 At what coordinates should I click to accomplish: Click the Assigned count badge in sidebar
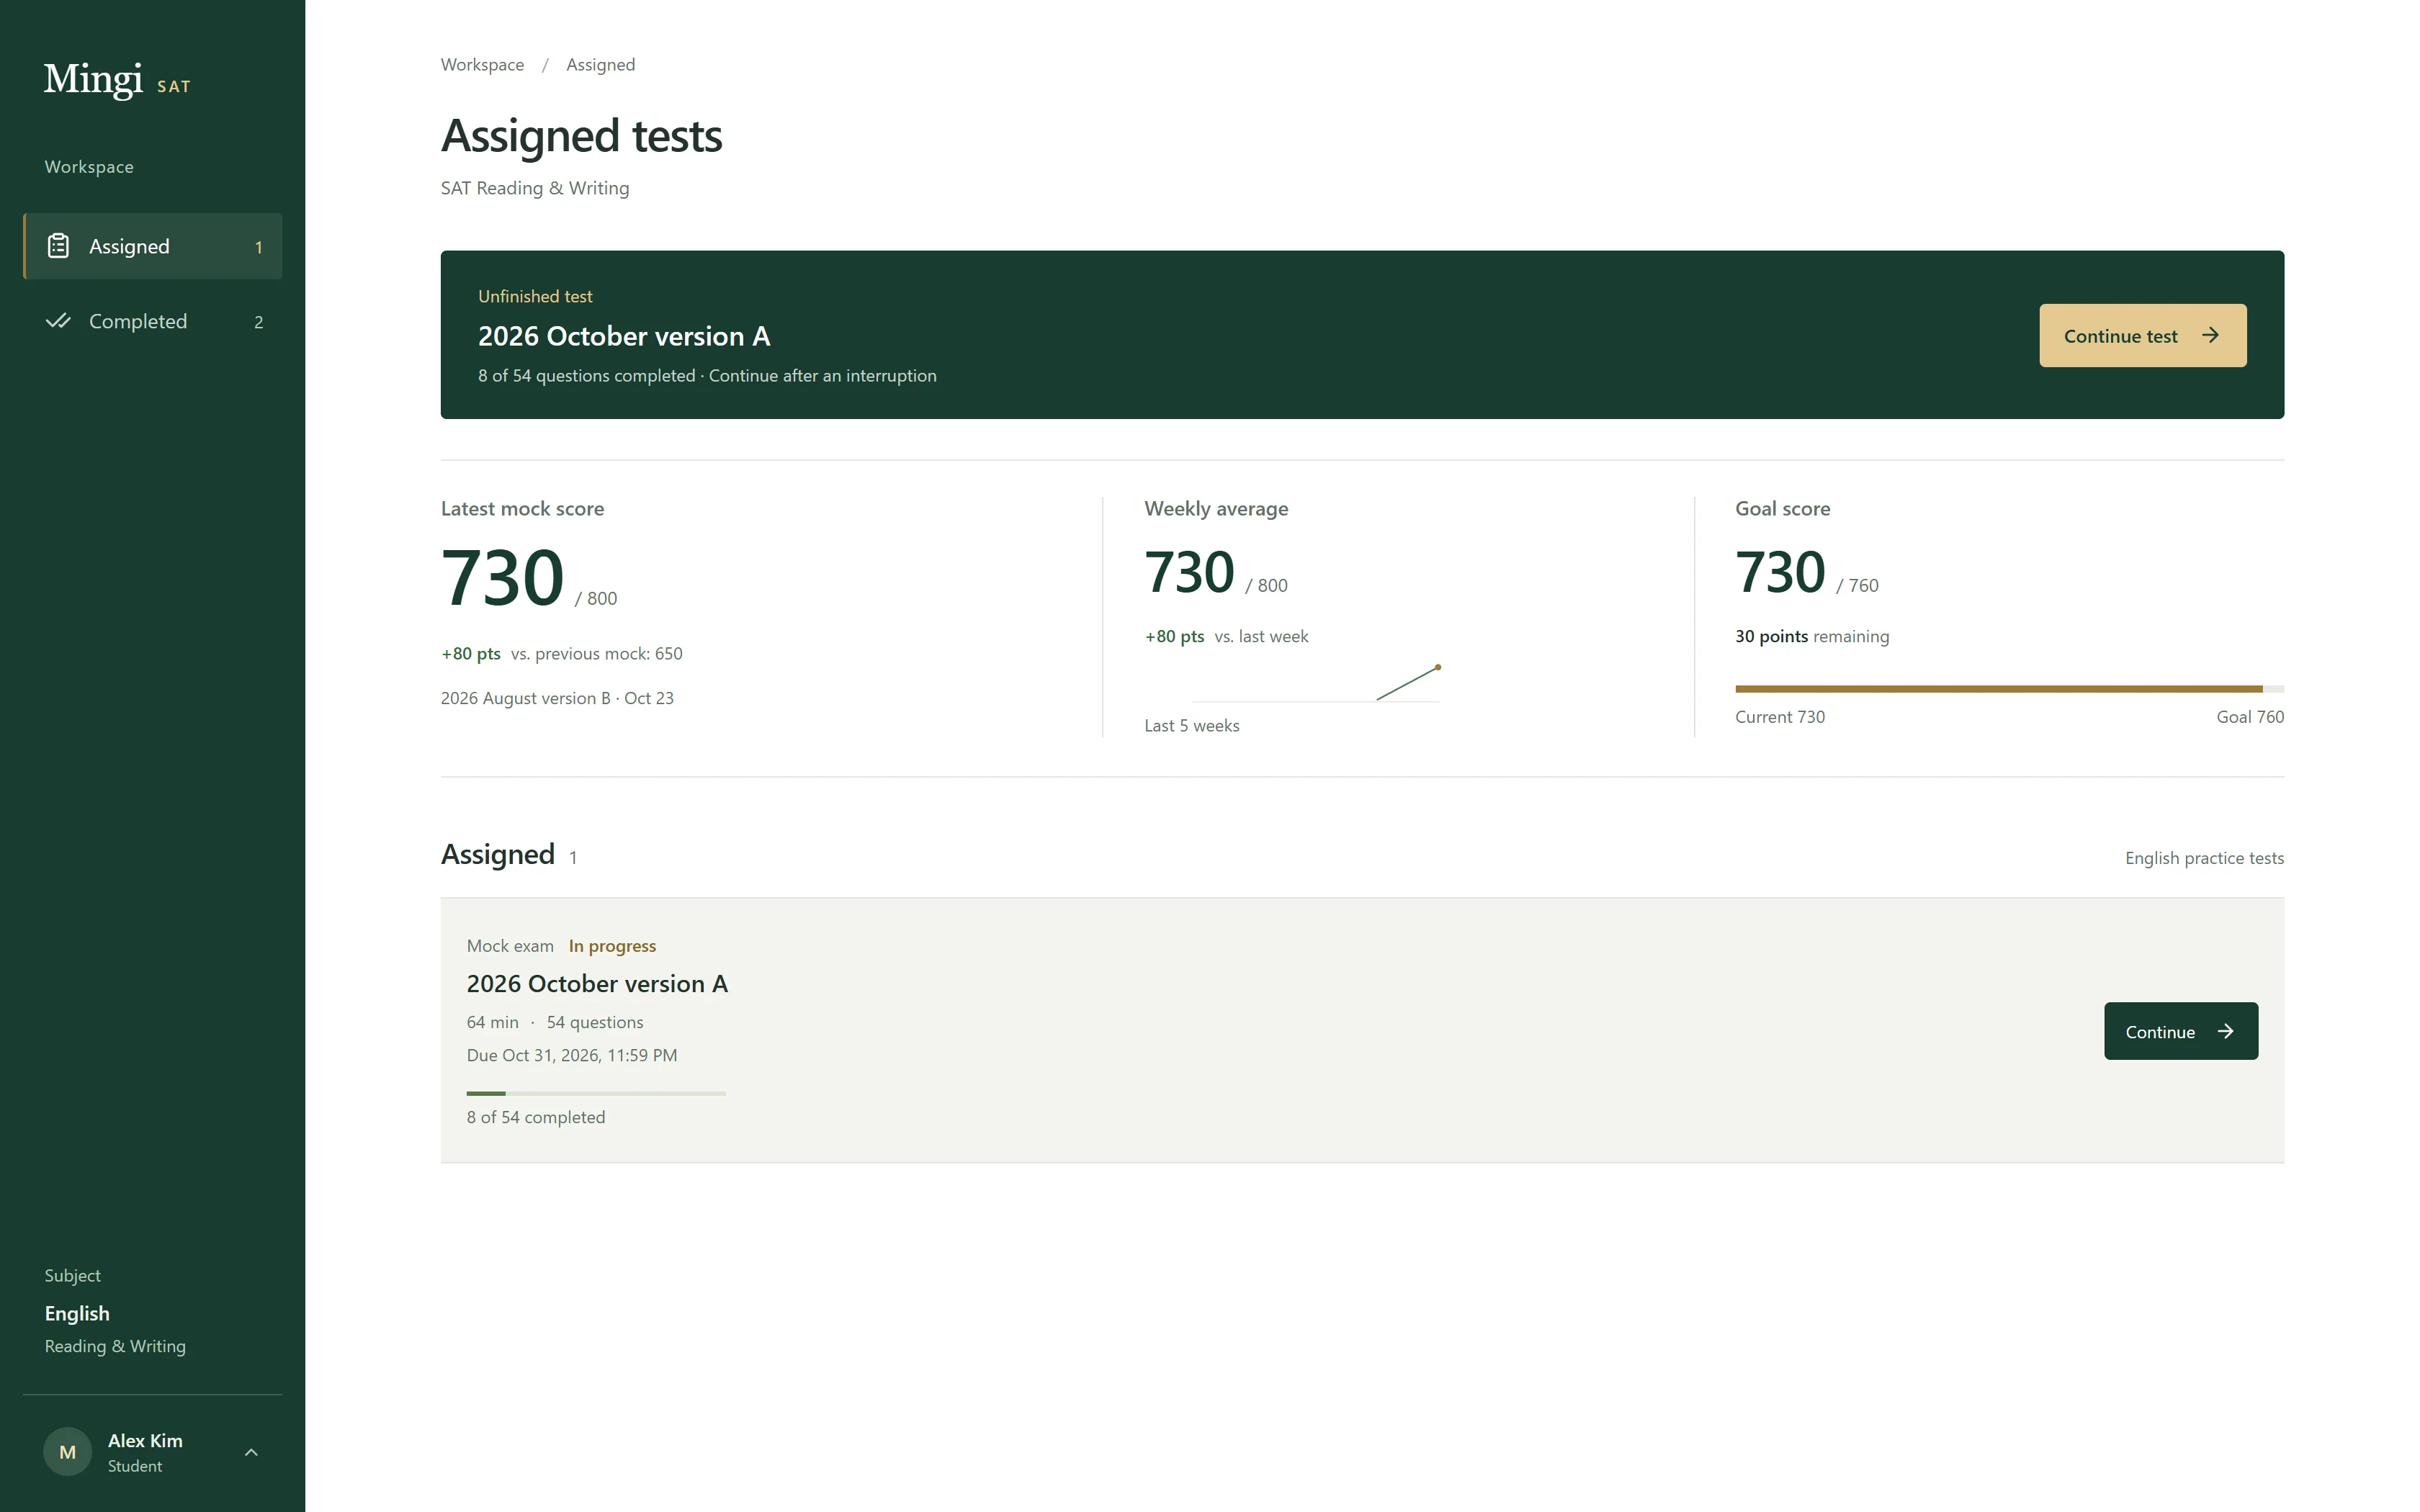[x=258, y=247]
